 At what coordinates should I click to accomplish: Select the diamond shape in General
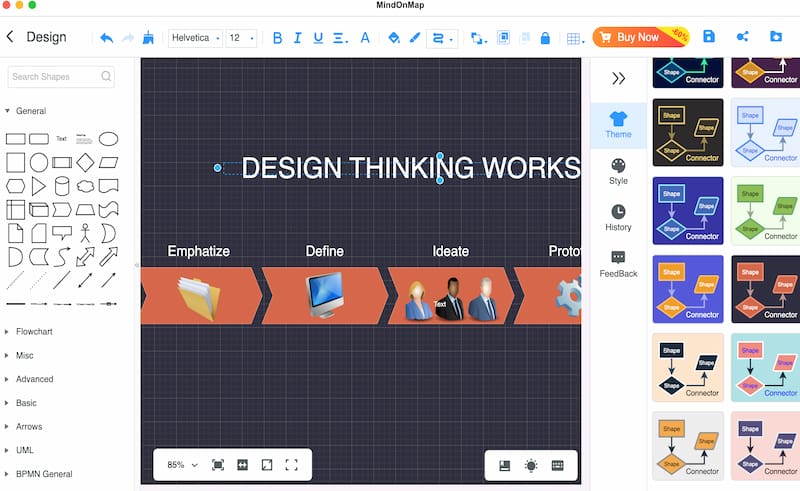point(85,163)
